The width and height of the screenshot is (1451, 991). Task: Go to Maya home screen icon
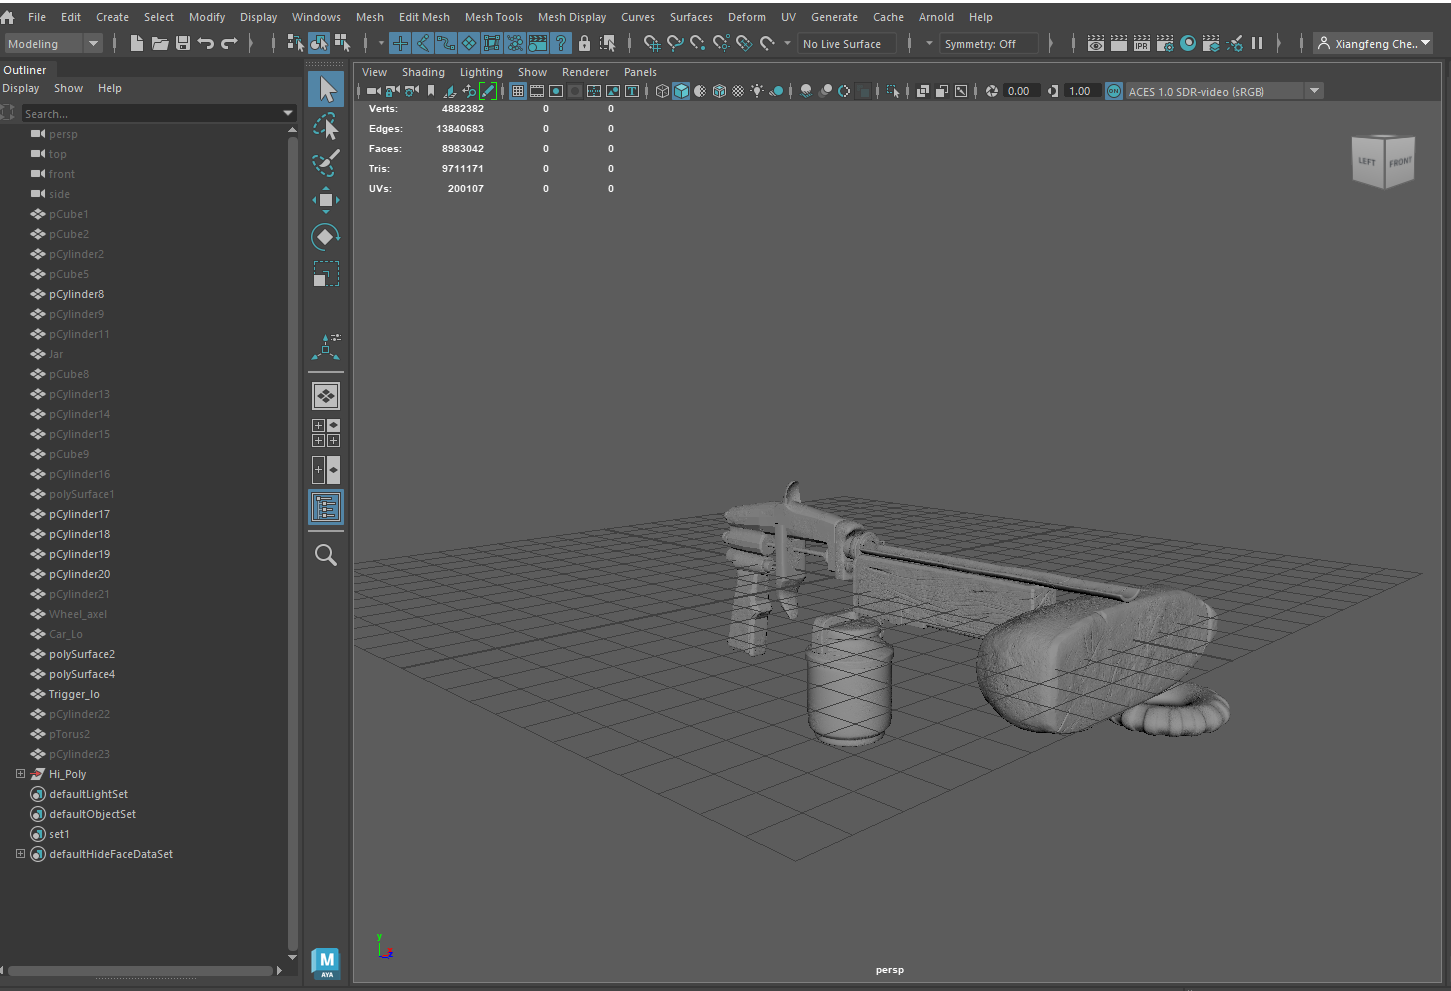pyautogui.click(x=8, y=17)
